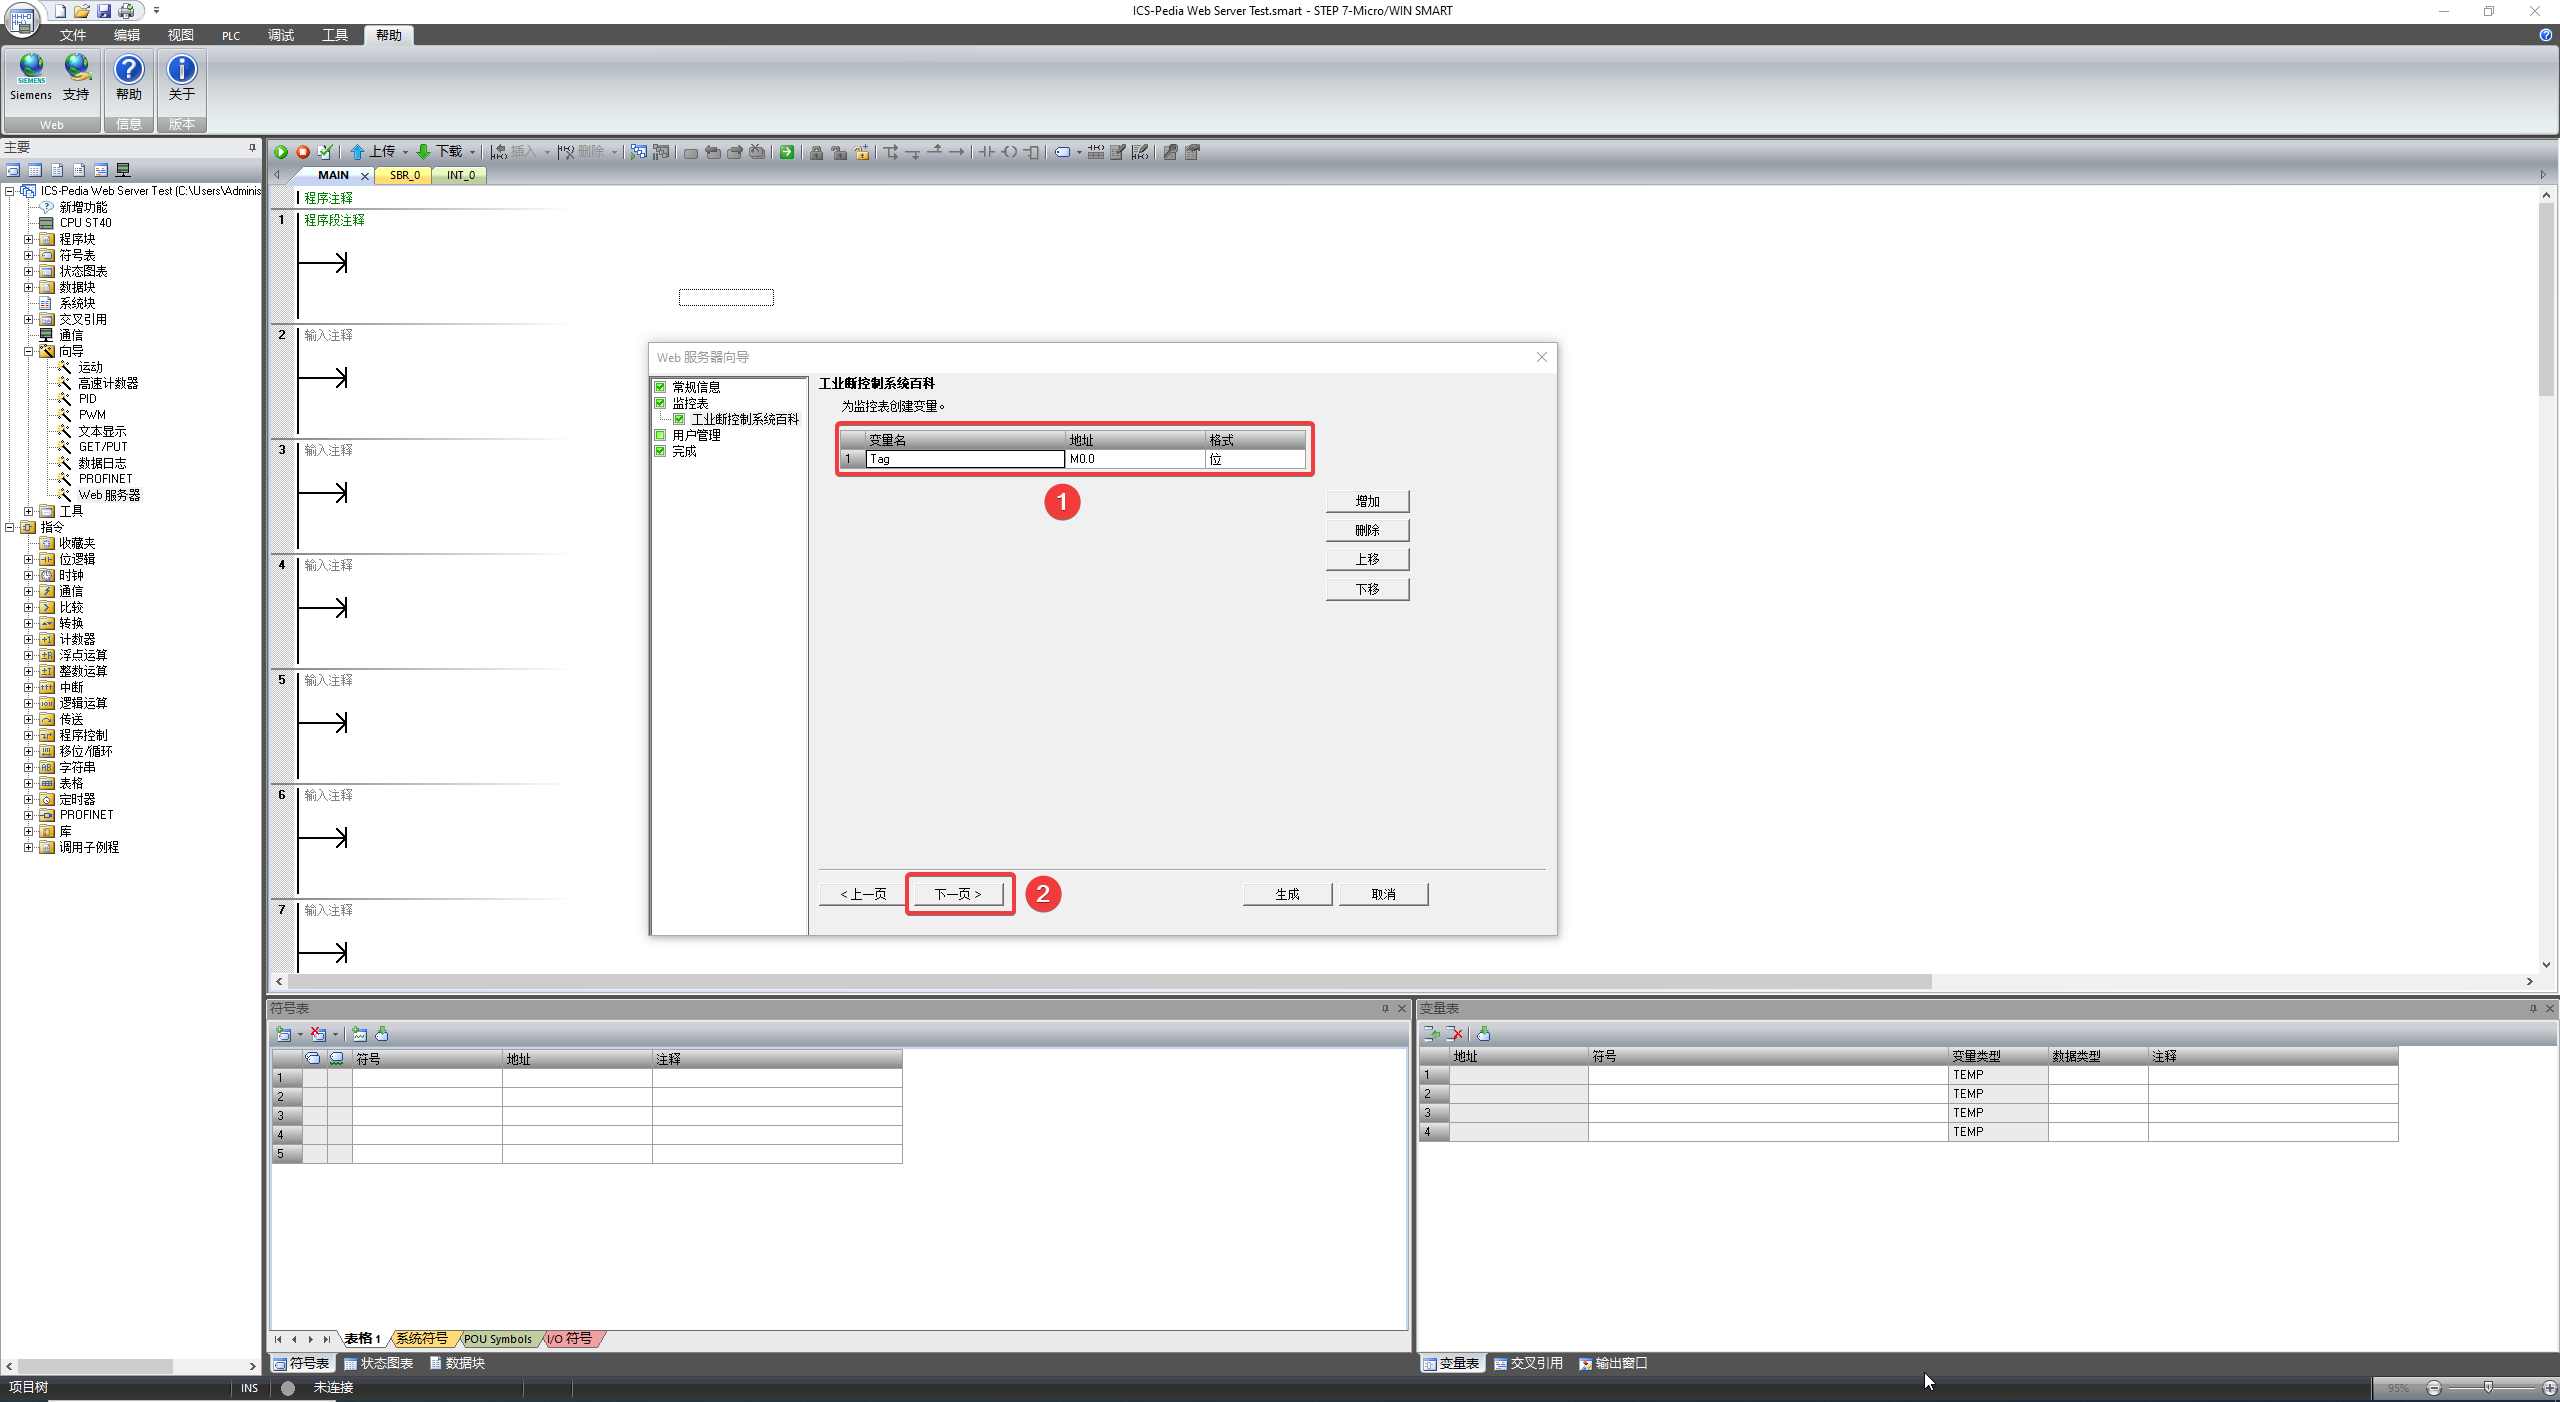The height and width of the screenshot is (1402, 2560).
Task: Open the Download dropdown arrow
Action: (472, 153)
